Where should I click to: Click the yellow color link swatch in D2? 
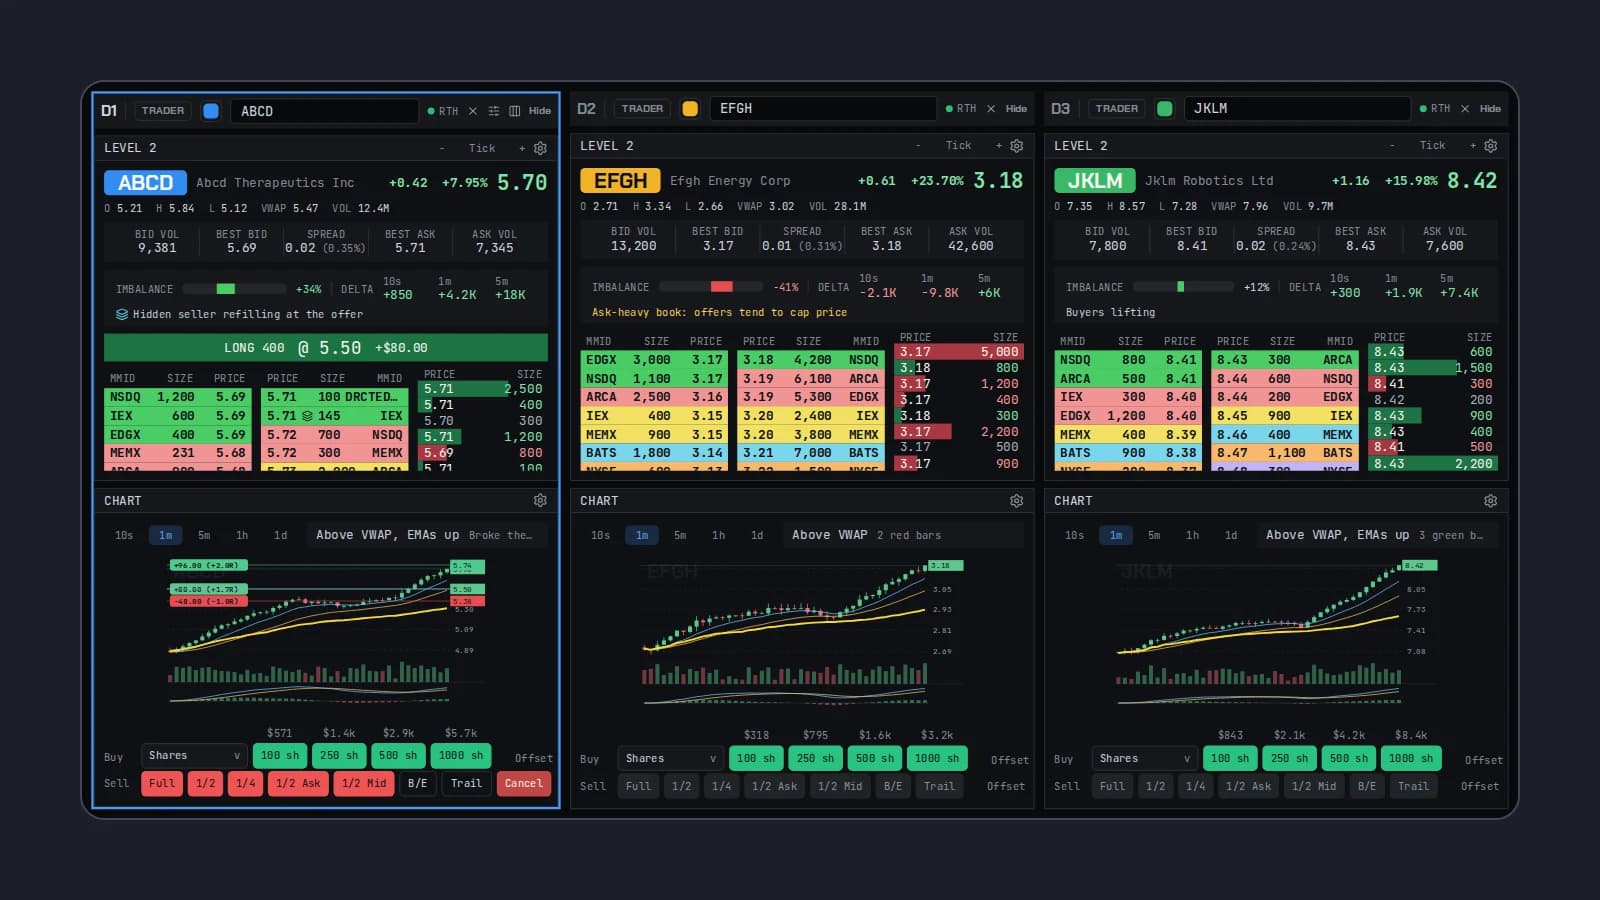click(x=690, y=109)
